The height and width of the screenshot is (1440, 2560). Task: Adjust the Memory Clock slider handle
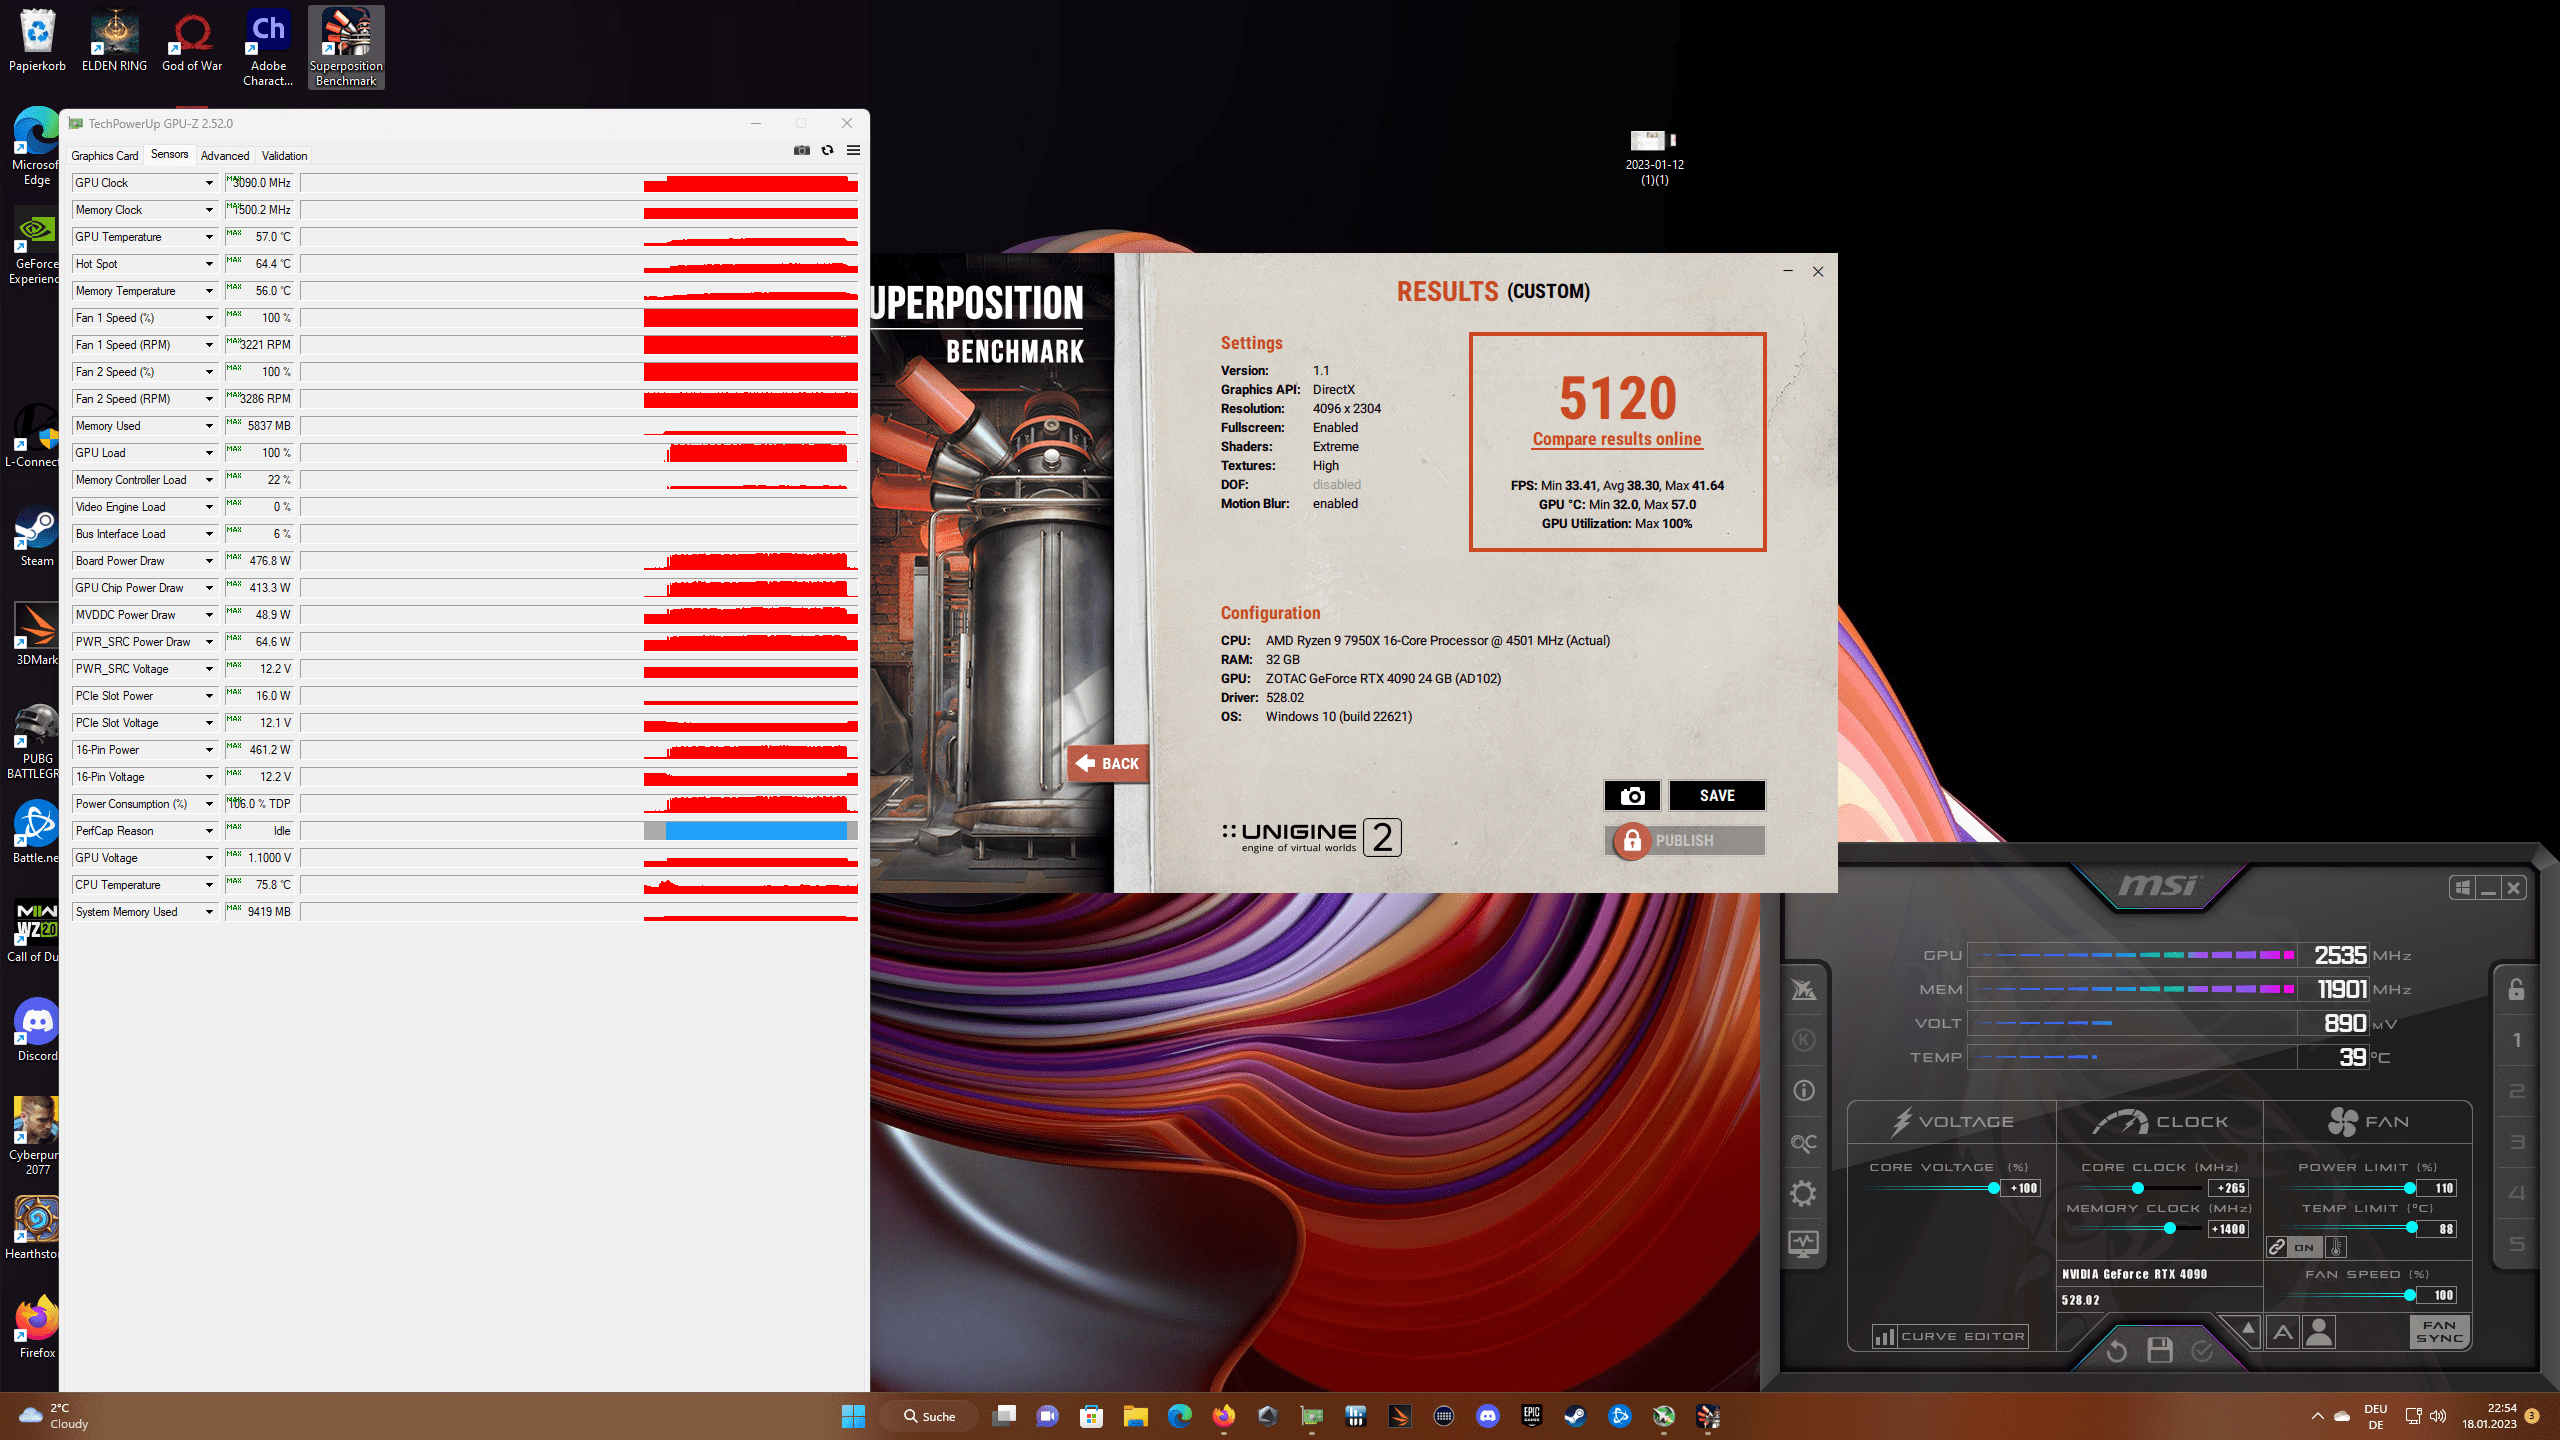[x=2170, y=1228]
